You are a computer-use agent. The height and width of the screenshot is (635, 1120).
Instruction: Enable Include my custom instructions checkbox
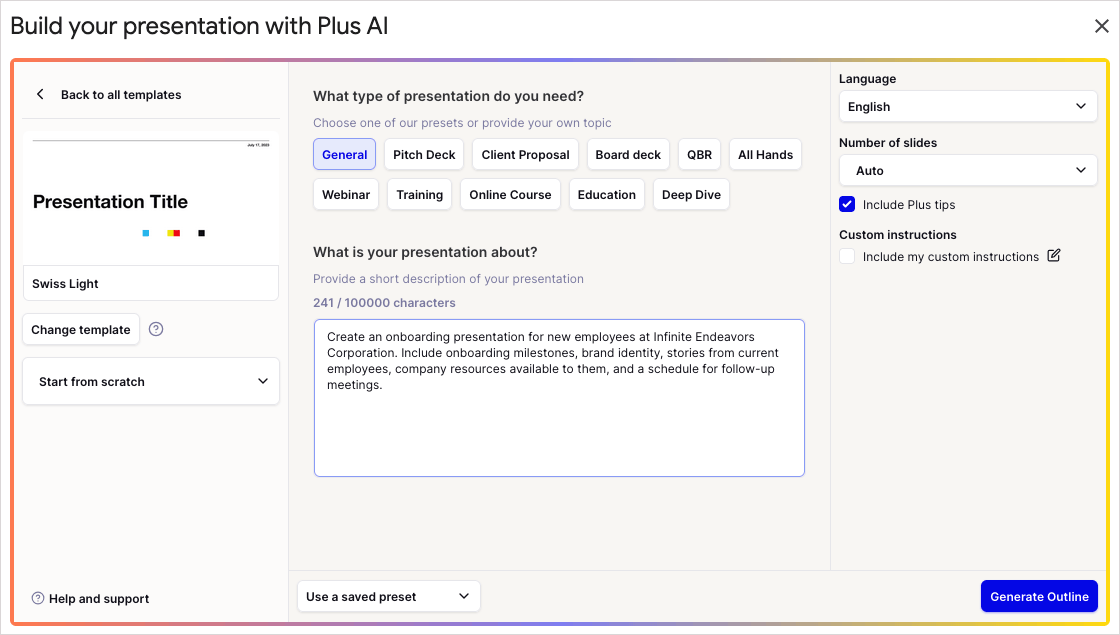point(847,256)
